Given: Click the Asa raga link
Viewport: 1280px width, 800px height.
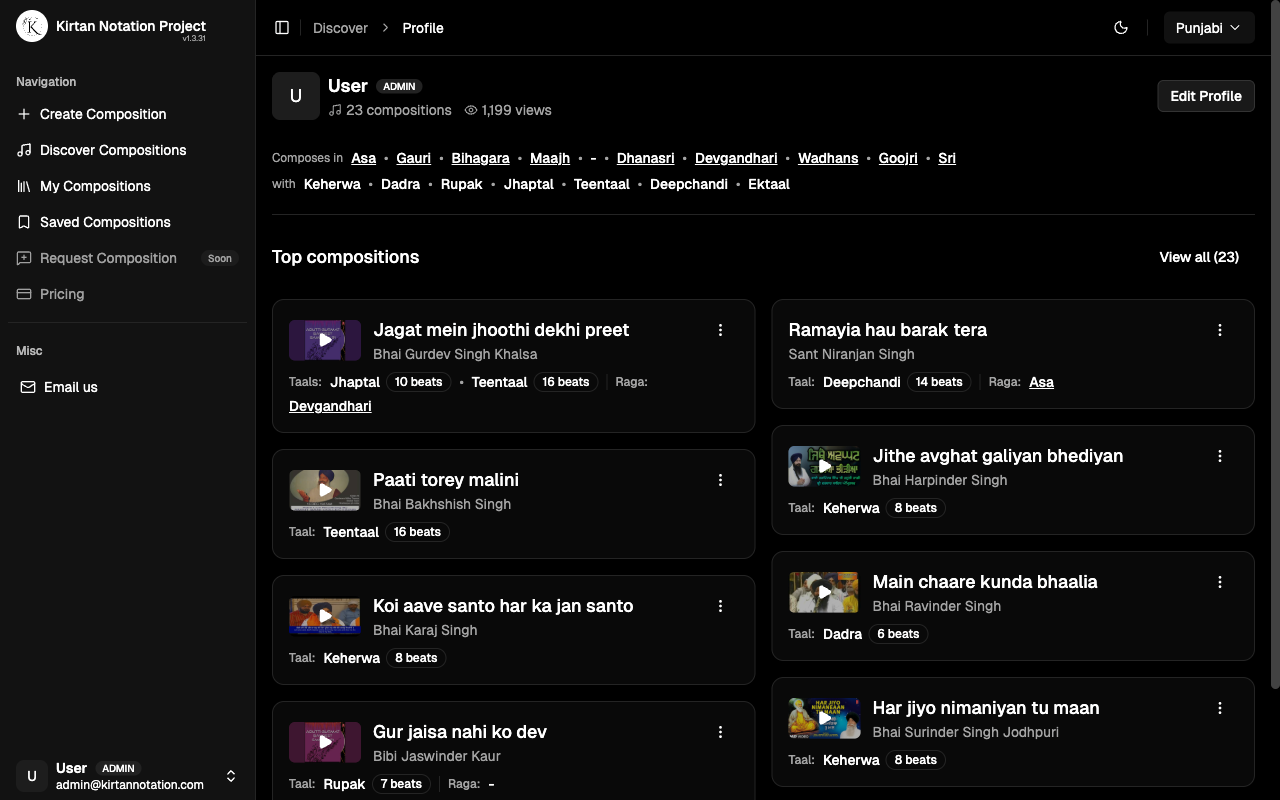Looking at the screenshot, I should pyautogui.click(x=363, y=158).
